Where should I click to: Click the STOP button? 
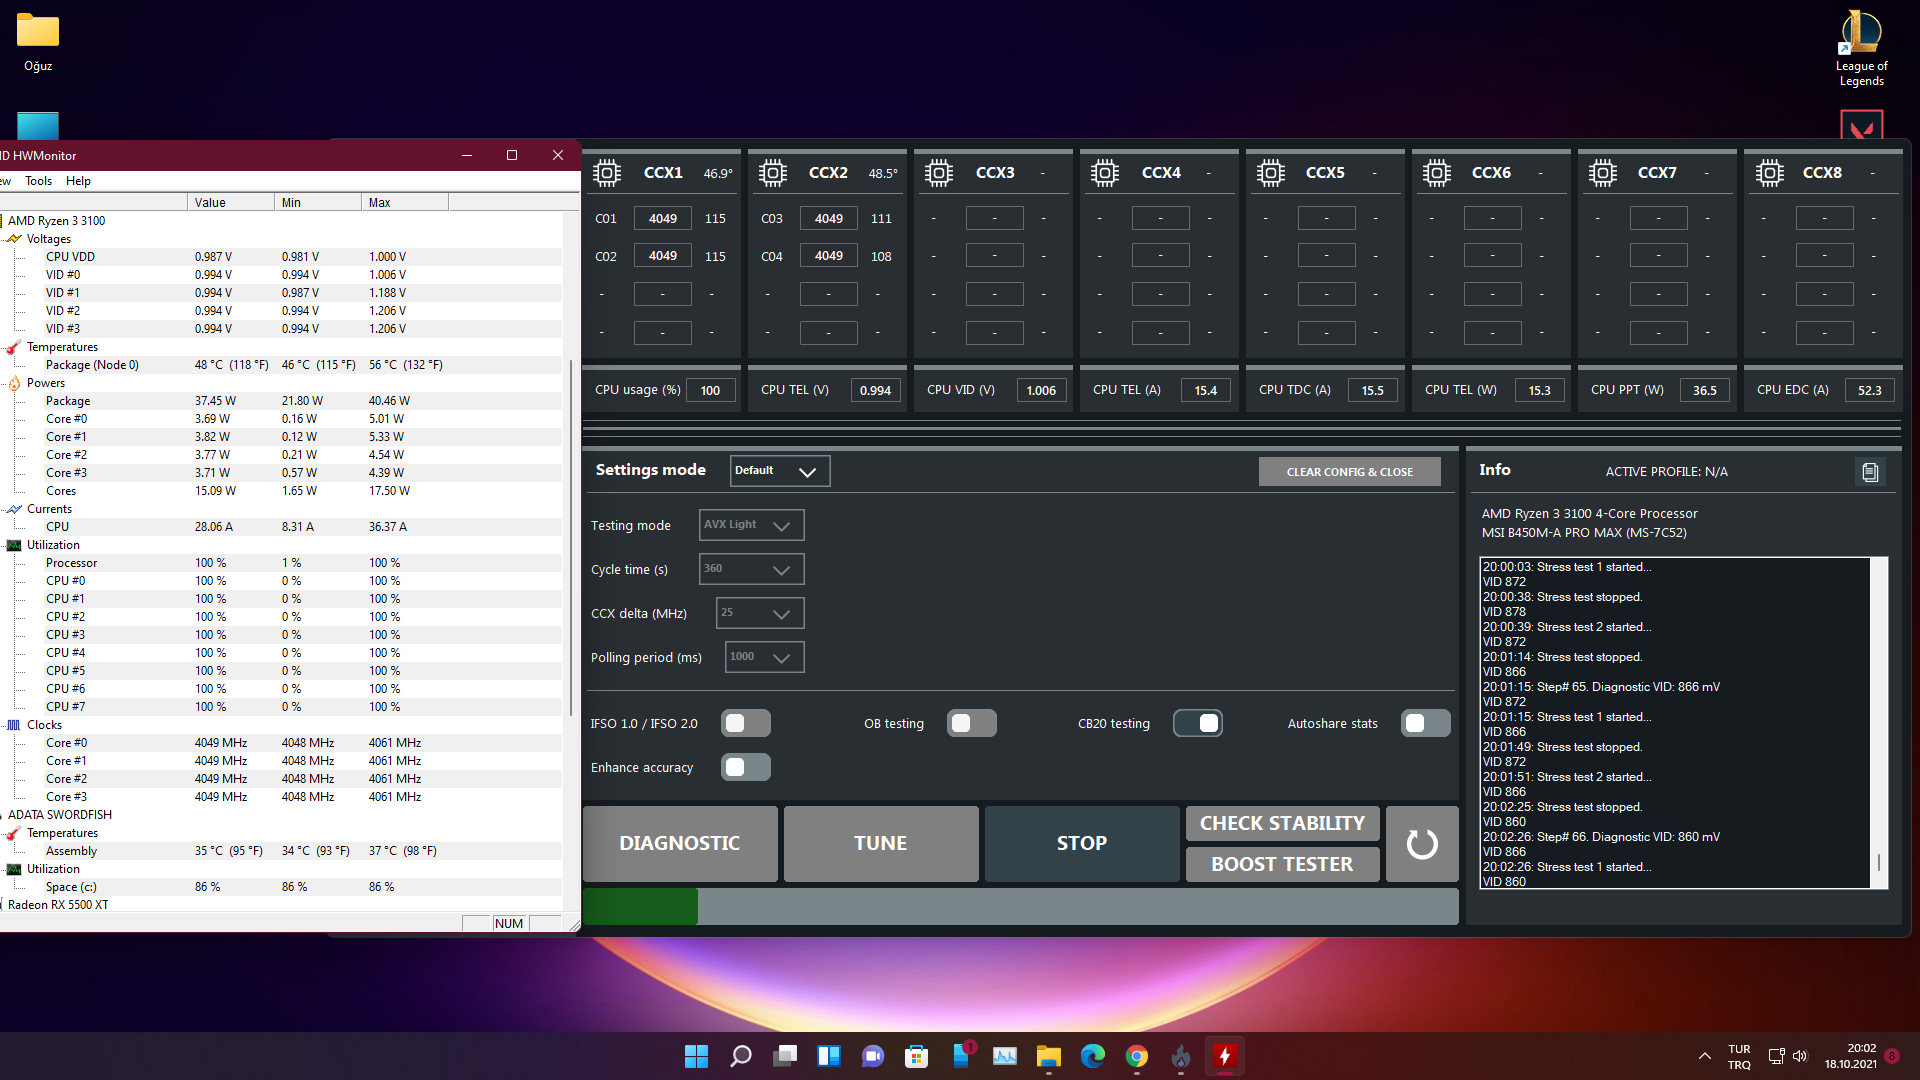pos(1082,844)
